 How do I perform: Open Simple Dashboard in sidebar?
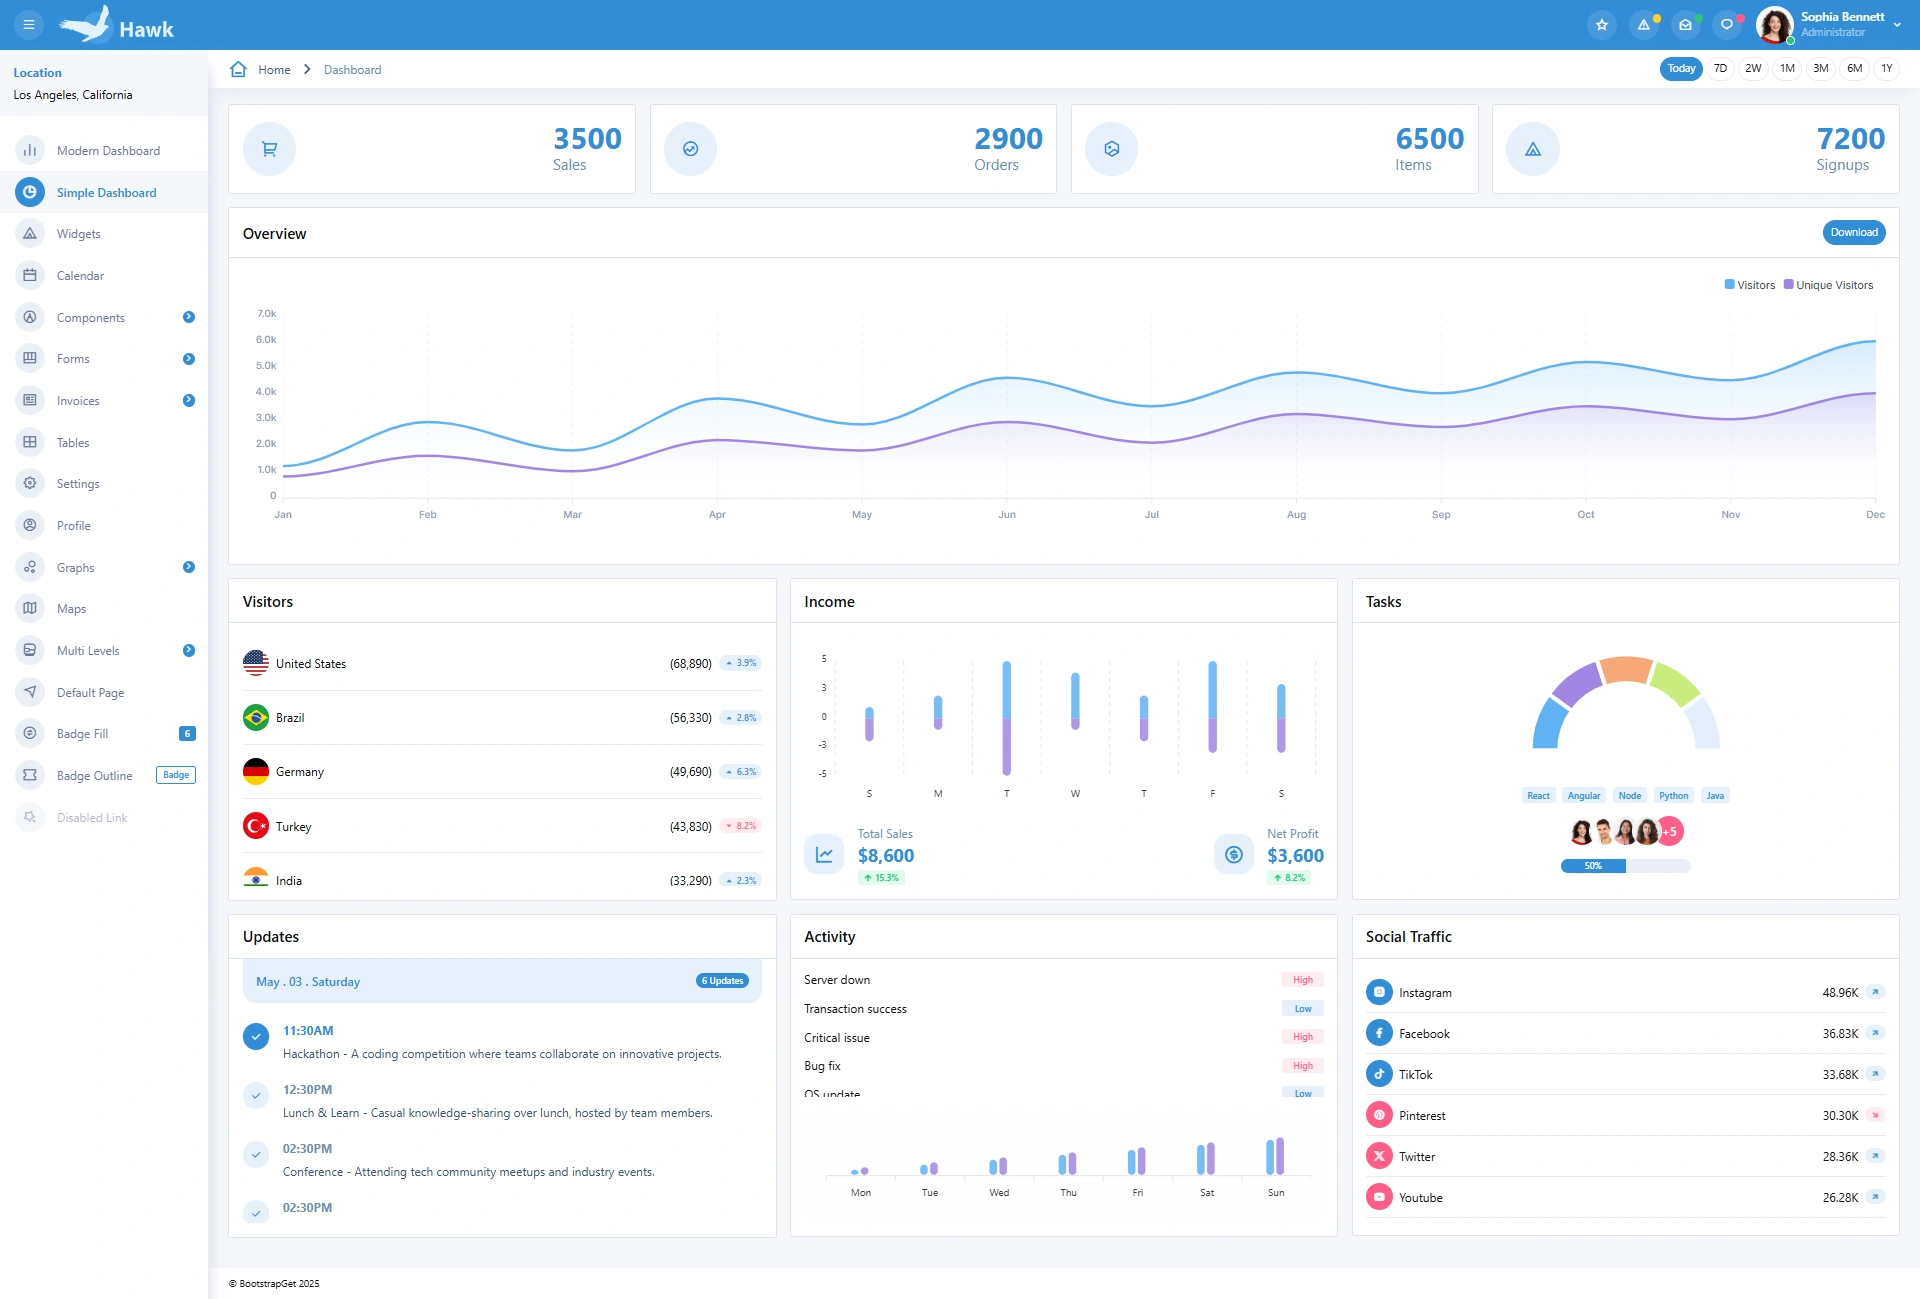point(104,192)
